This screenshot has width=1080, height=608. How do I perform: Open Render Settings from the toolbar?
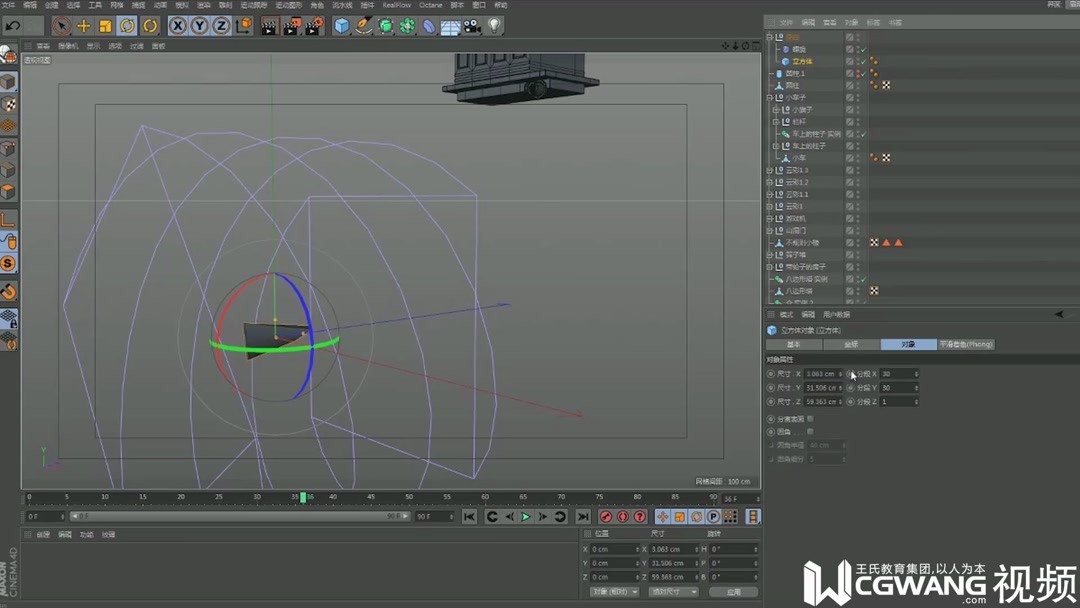[x=315, y=26]
